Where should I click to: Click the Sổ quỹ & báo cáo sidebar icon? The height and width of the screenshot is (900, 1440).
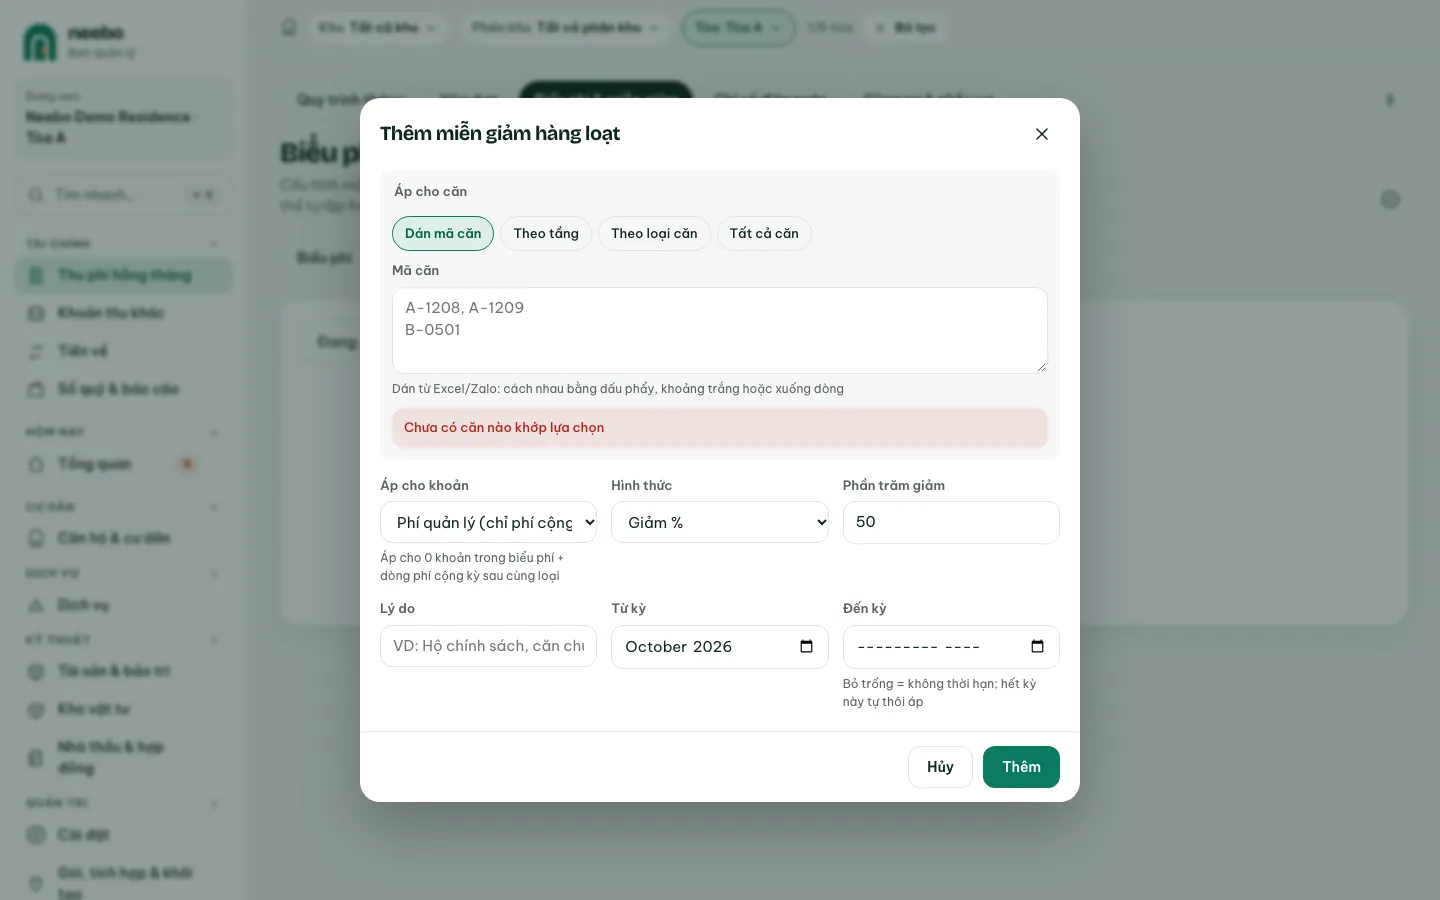(x=37, y=389)
